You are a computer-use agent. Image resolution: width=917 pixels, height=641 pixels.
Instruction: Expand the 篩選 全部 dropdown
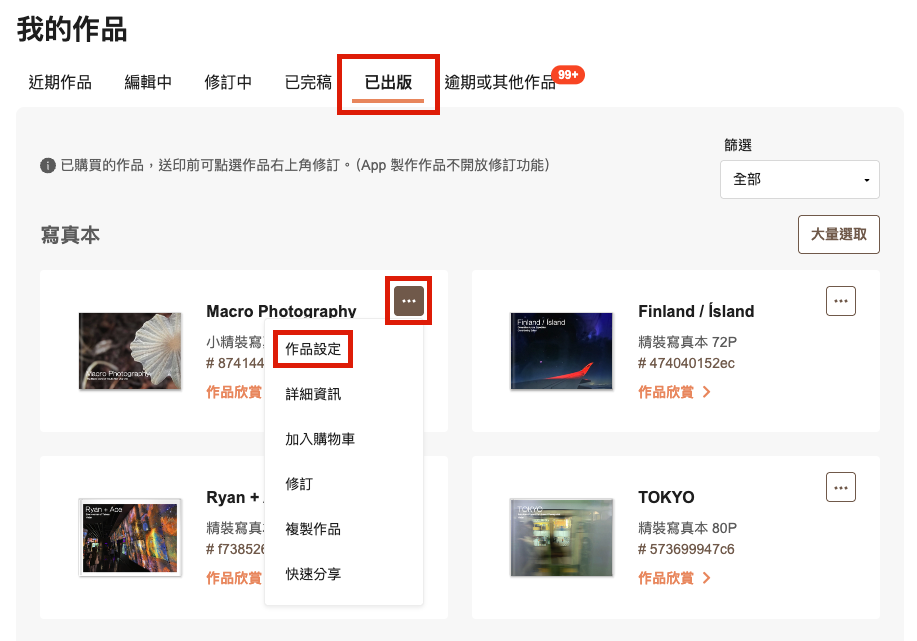pos(799,180)
